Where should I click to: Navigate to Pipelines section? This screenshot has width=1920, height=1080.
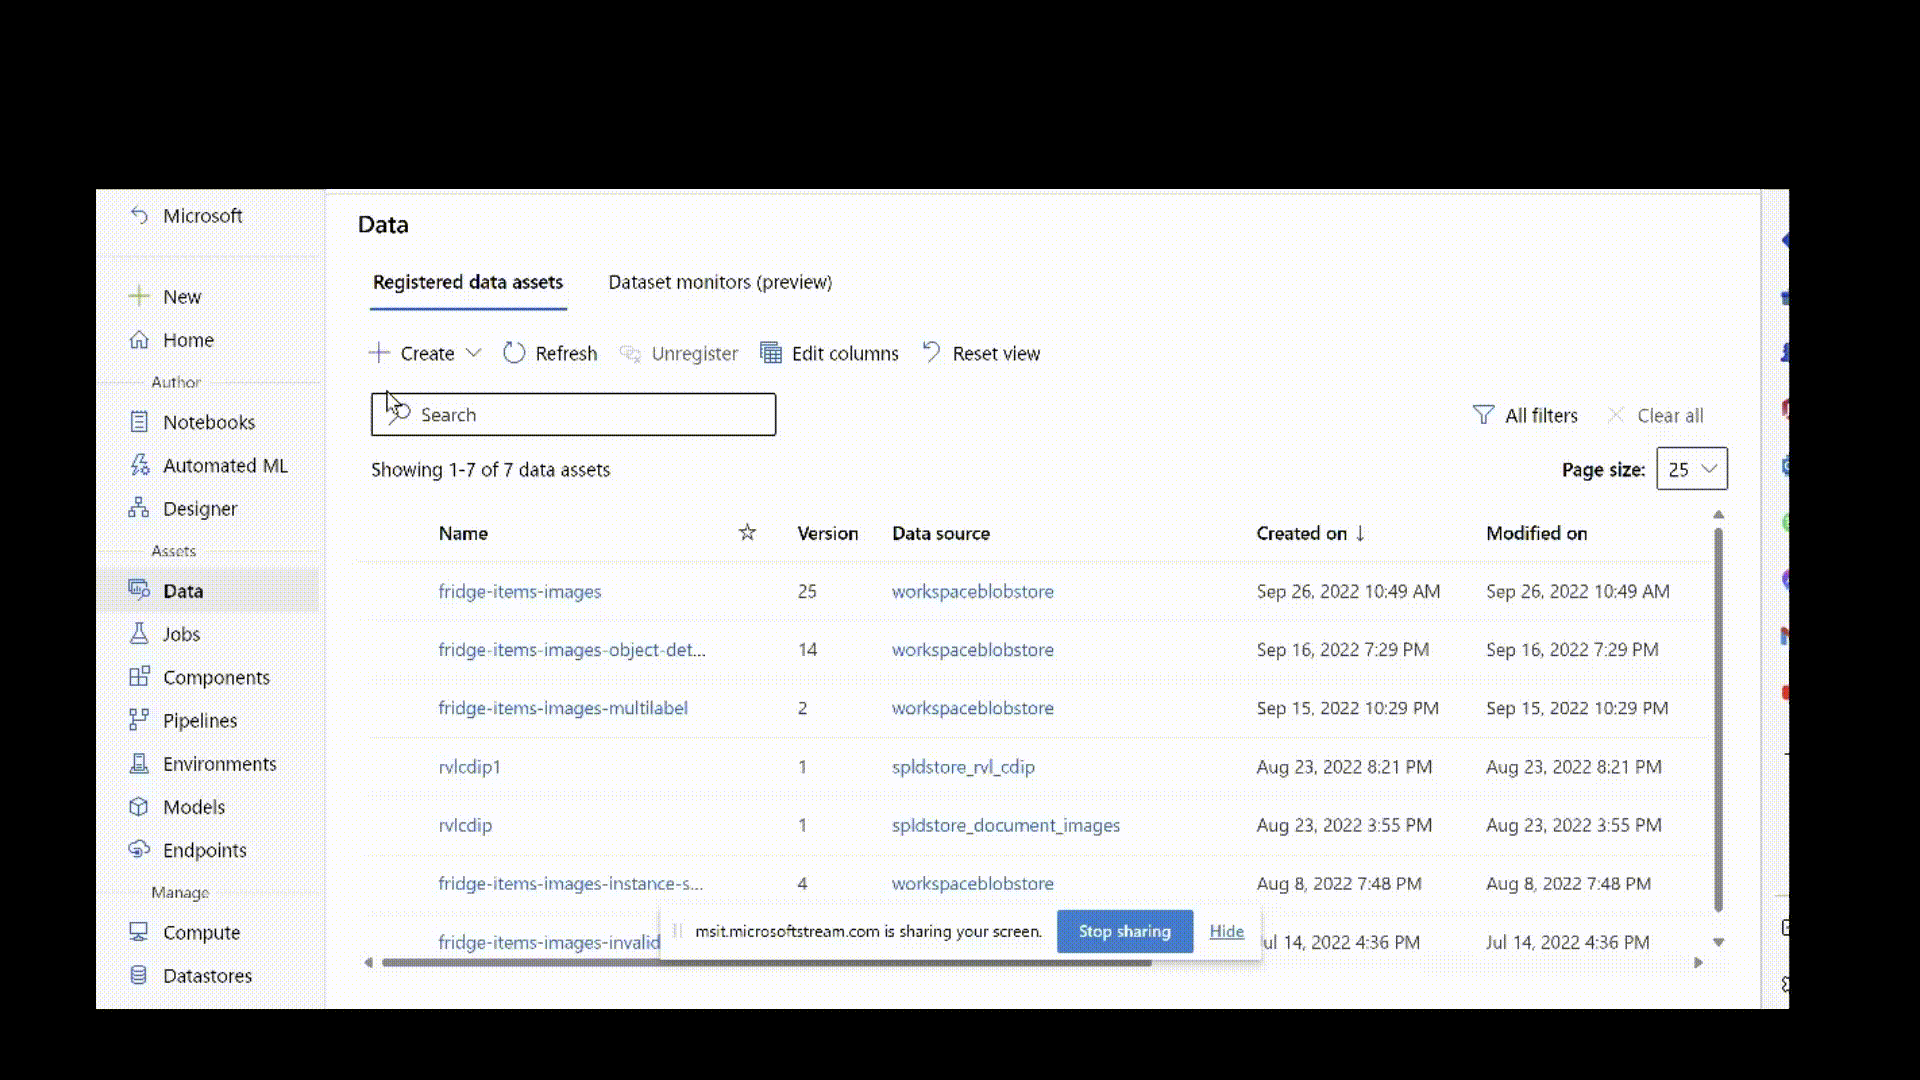pos(199,720)
